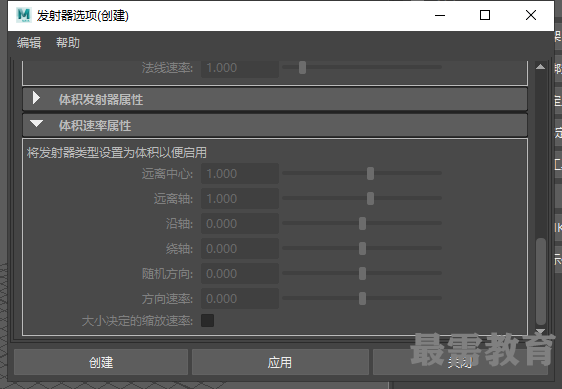Open the 编辑 menu
The width and height of the screenshot is (562, 389).
29,43
